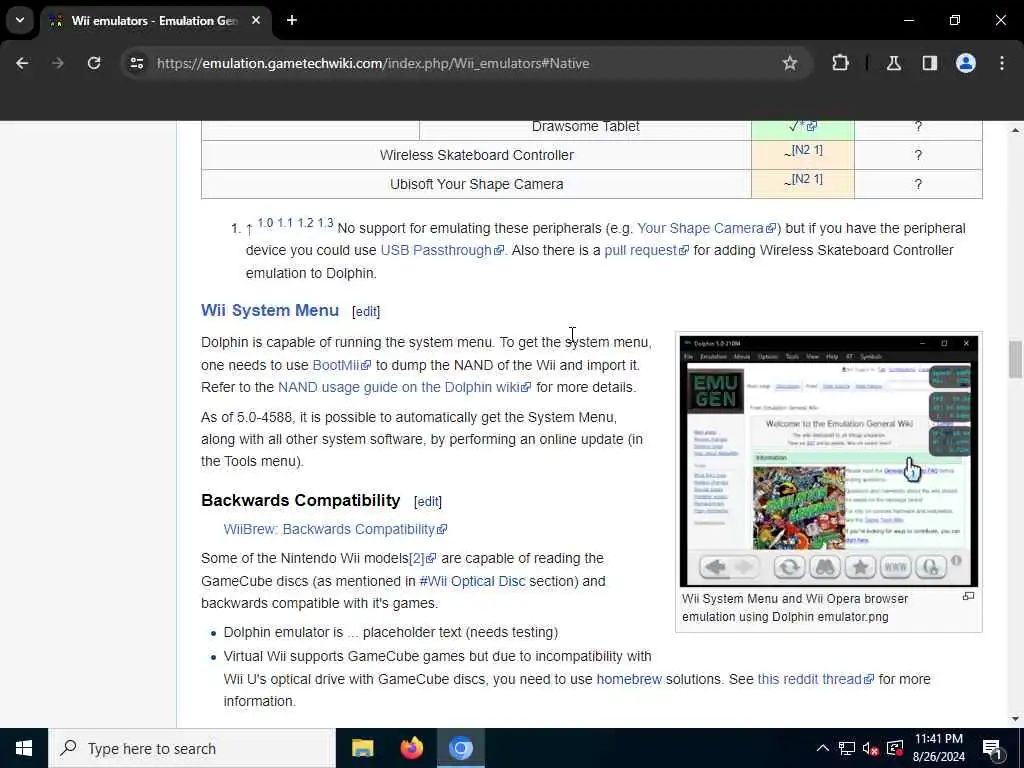Bookmark this page with the star icon
1024x768 pixels.
point(790,63)
